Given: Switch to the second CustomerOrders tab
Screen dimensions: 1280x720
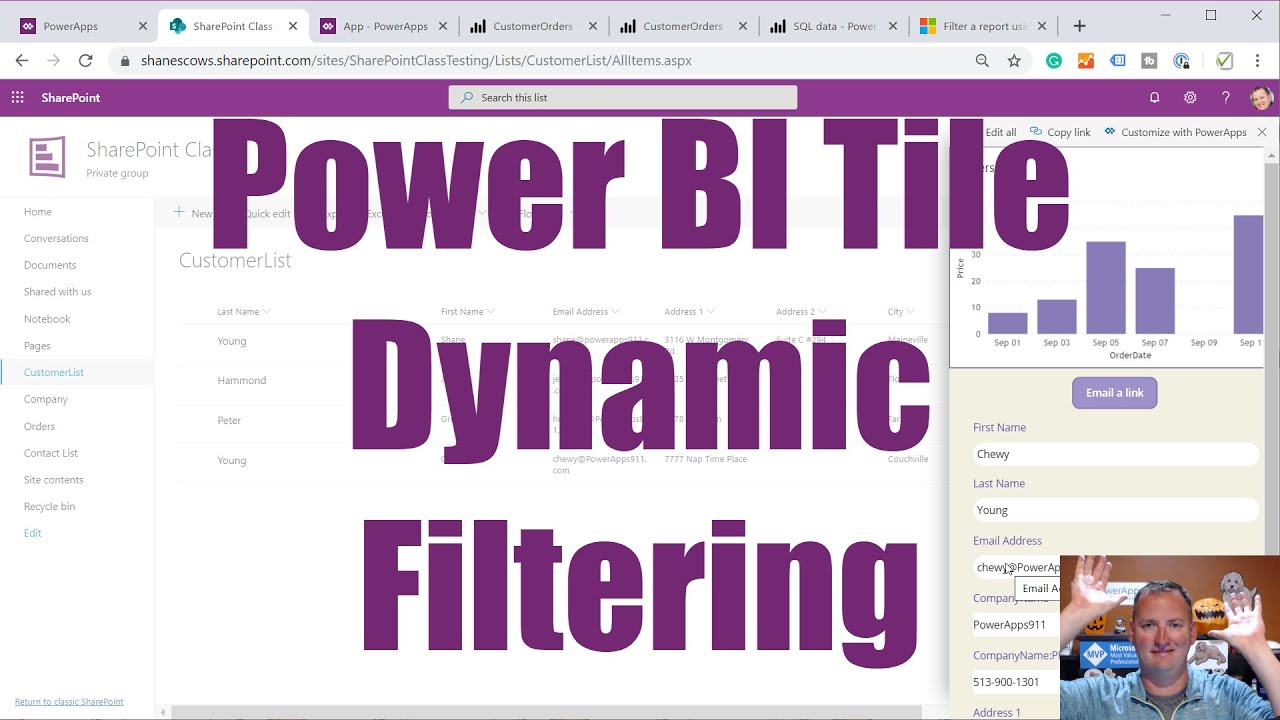Looking at the screenshot, I should [682, 26].
